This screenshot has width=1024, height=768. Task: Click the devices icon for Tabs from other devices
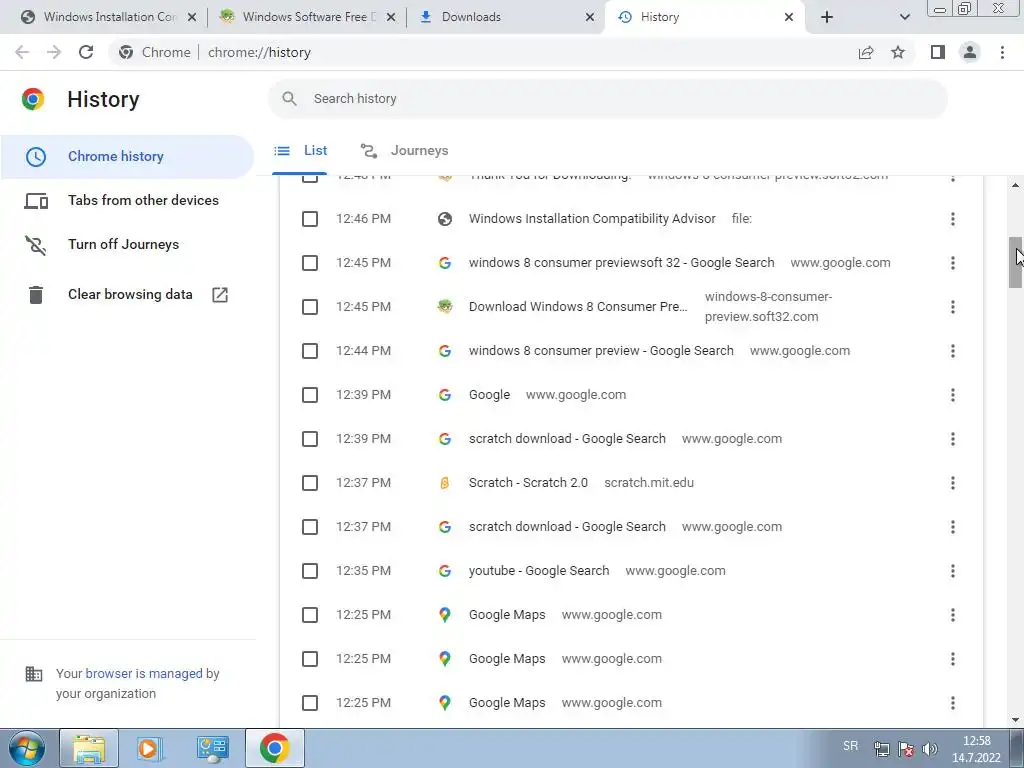[x=36, y=200]
